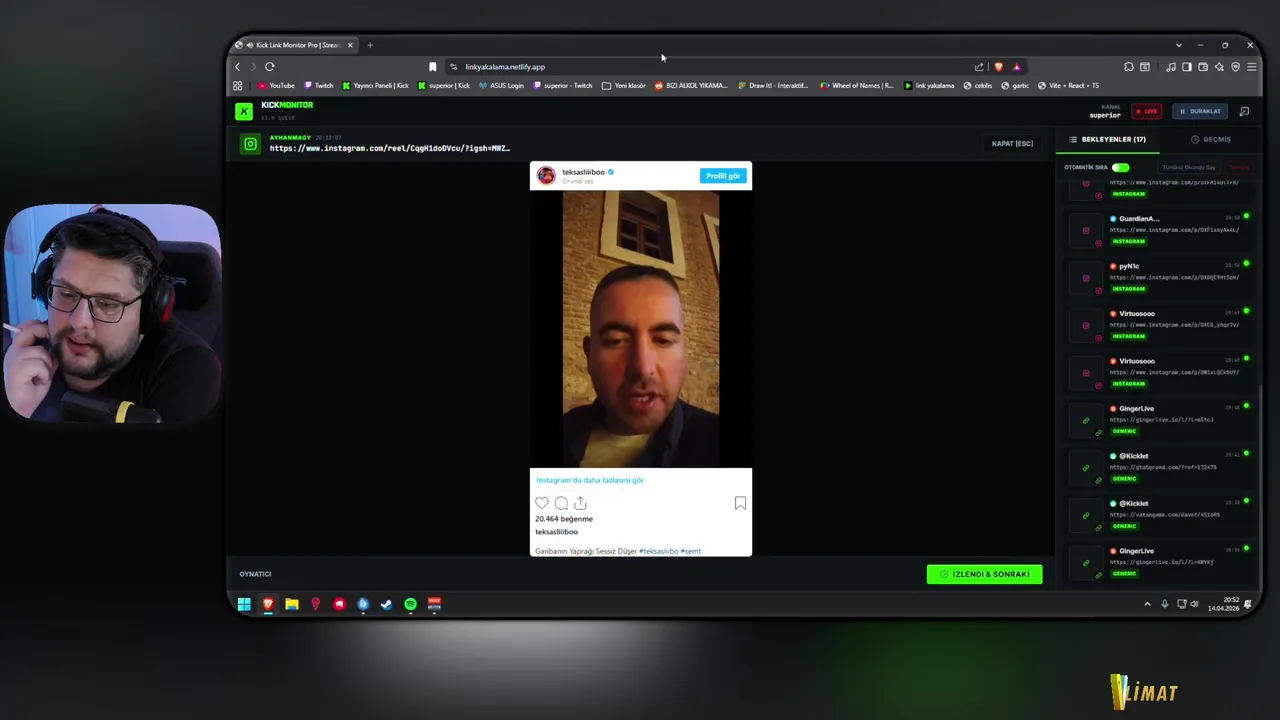This screenshot has width=1280, height=720.
Task: Open the browser extensions puzzle icon
Action: coord(1129,67)
